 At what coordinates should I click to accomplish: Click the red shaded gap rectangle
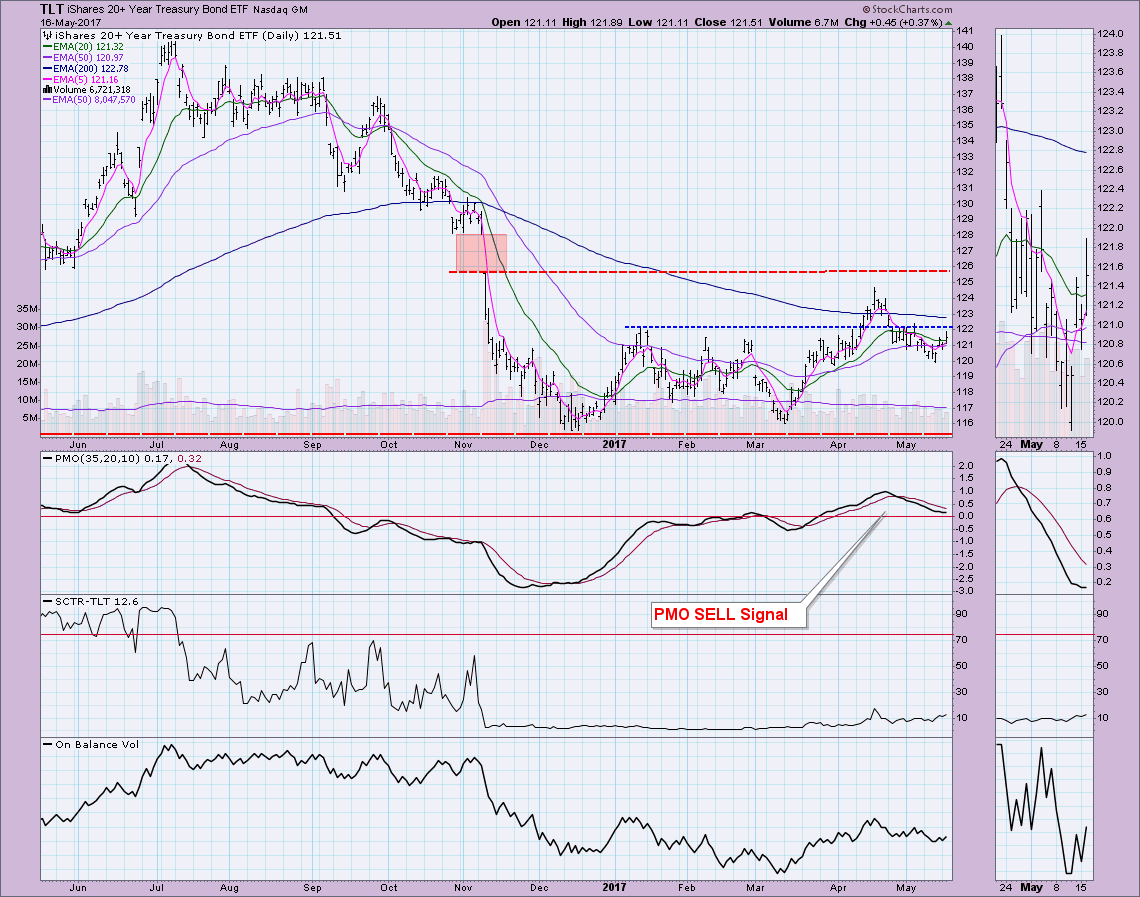click(481, 251)
